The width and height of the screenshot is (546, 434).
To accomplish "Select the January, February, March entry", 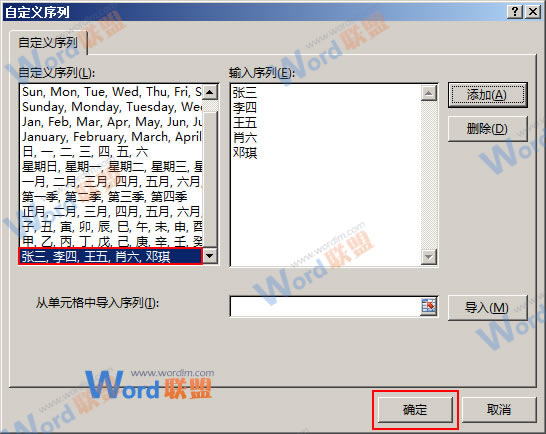I will (111, 137).
